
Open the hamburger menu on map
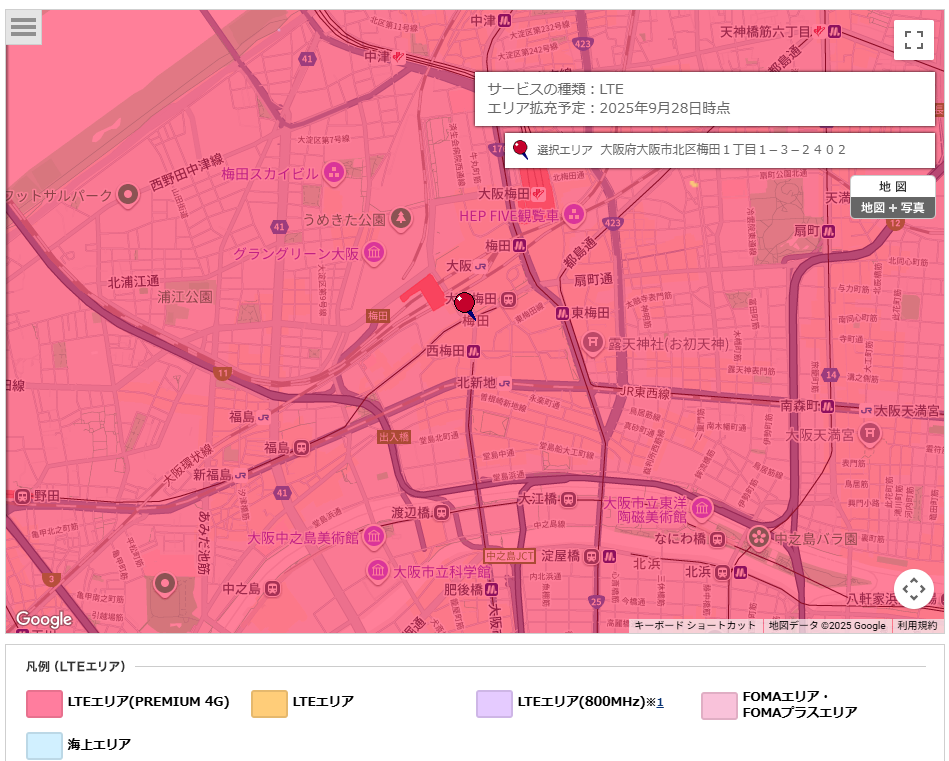[23, 27]
